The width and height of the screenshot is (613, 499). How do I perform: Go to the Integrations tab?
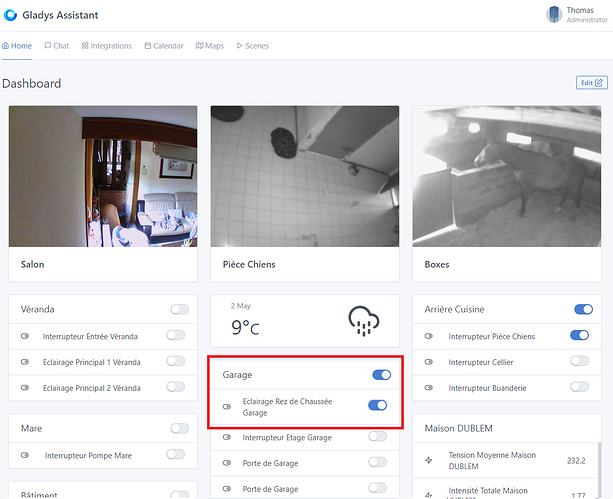coord(107,46)
